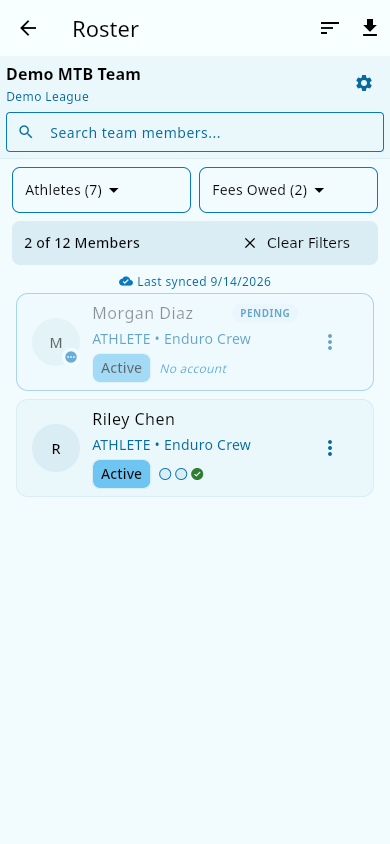This screenshot has width=390, height=844.
Task: Expand the Fees Owed (2) filter dropdown
Action: click(288, 190)
